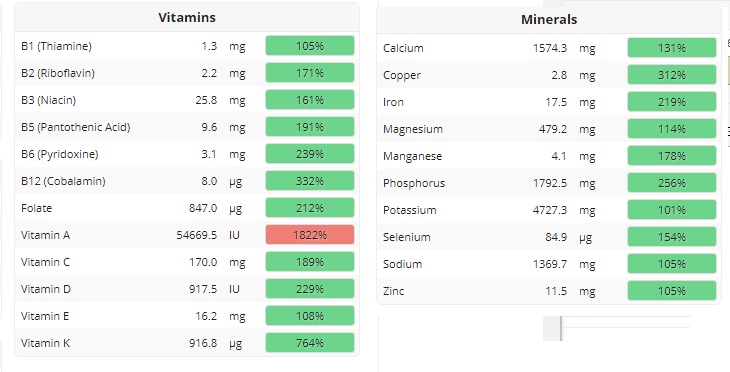Select the Folate 847.0 value
Screen dimensions: 730x372
coord(203,208)
